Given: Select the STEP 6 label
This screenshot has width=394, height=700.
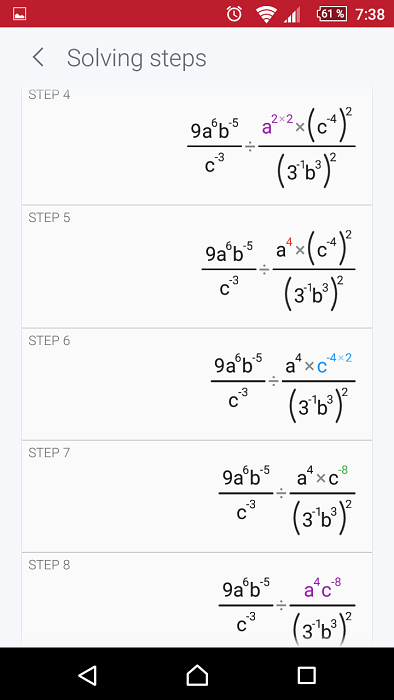Looking at the screenshot, I should pos(50,341).
